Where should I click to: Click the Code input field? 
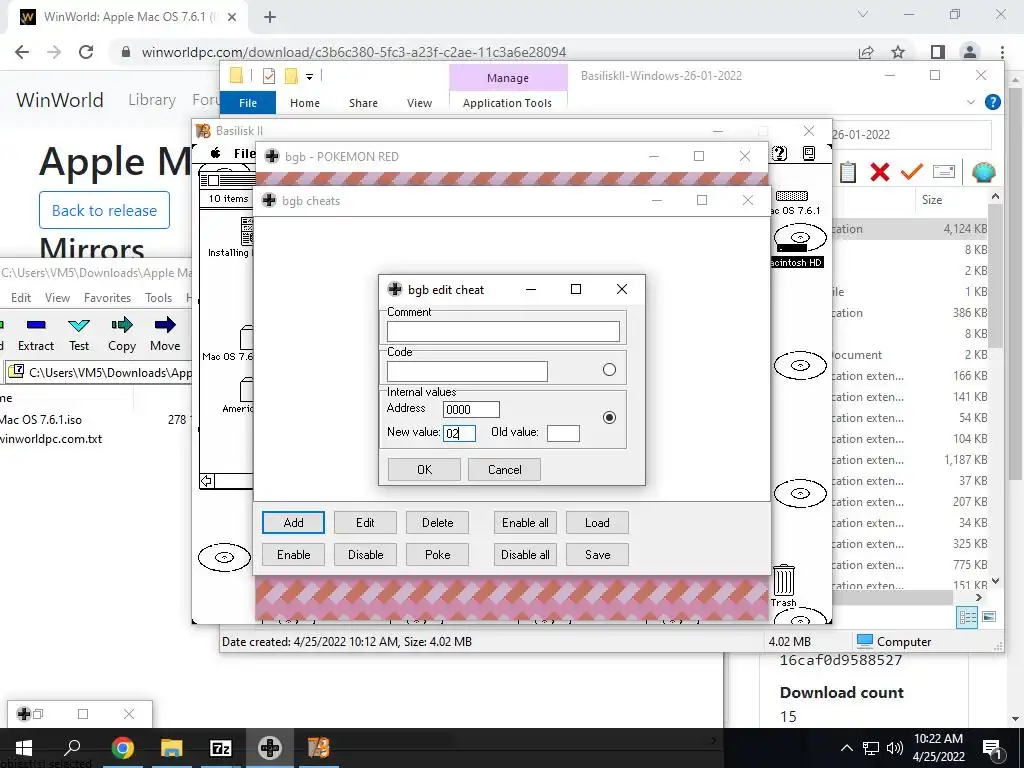click(467, 372)
